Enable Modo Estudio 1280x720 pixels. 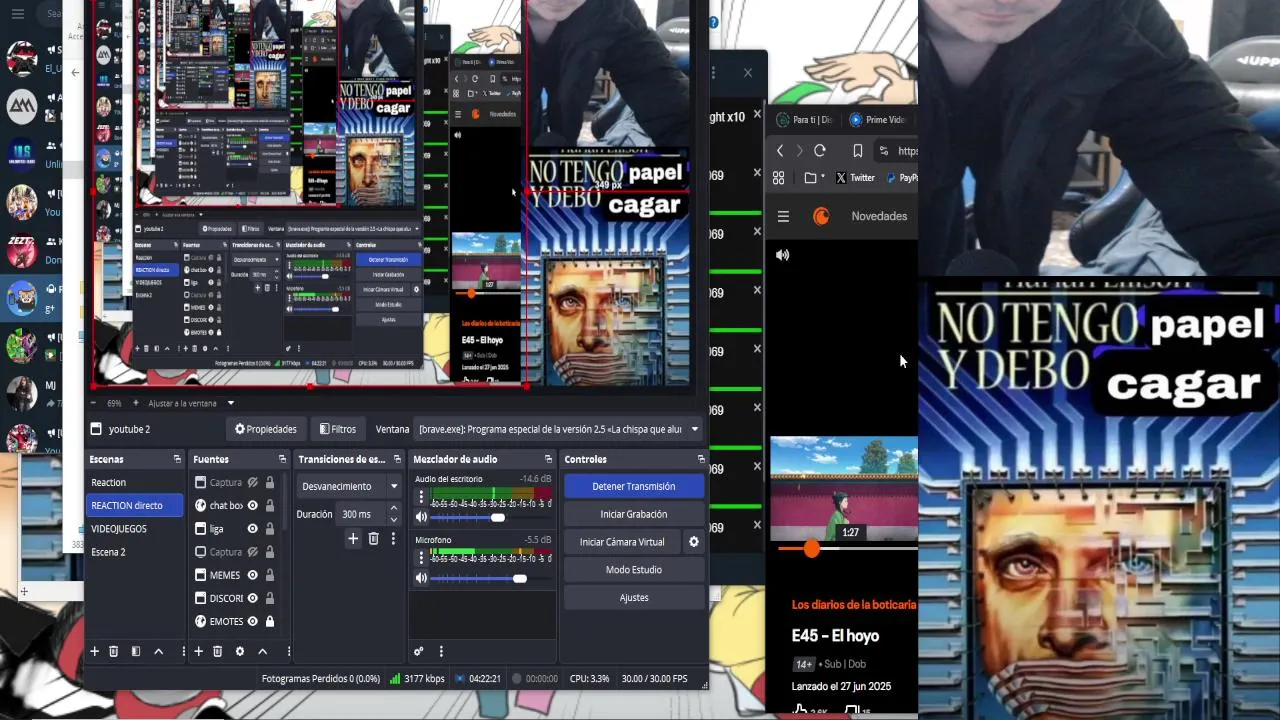634,569
